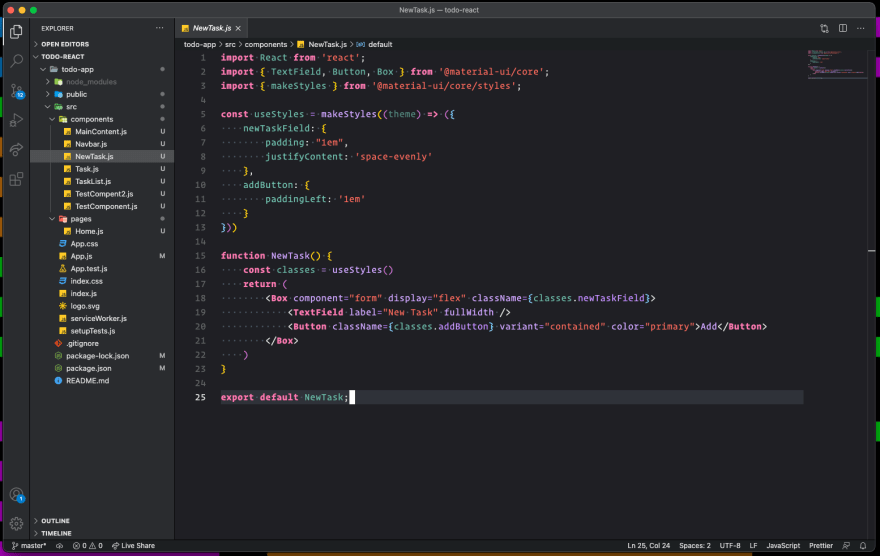Click the code minimap preview

(837, 65)
